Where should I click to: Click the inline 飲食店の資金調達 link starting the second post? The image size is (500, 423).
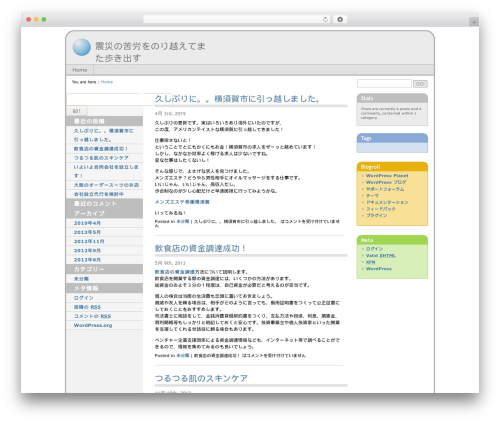coord(175,272)
